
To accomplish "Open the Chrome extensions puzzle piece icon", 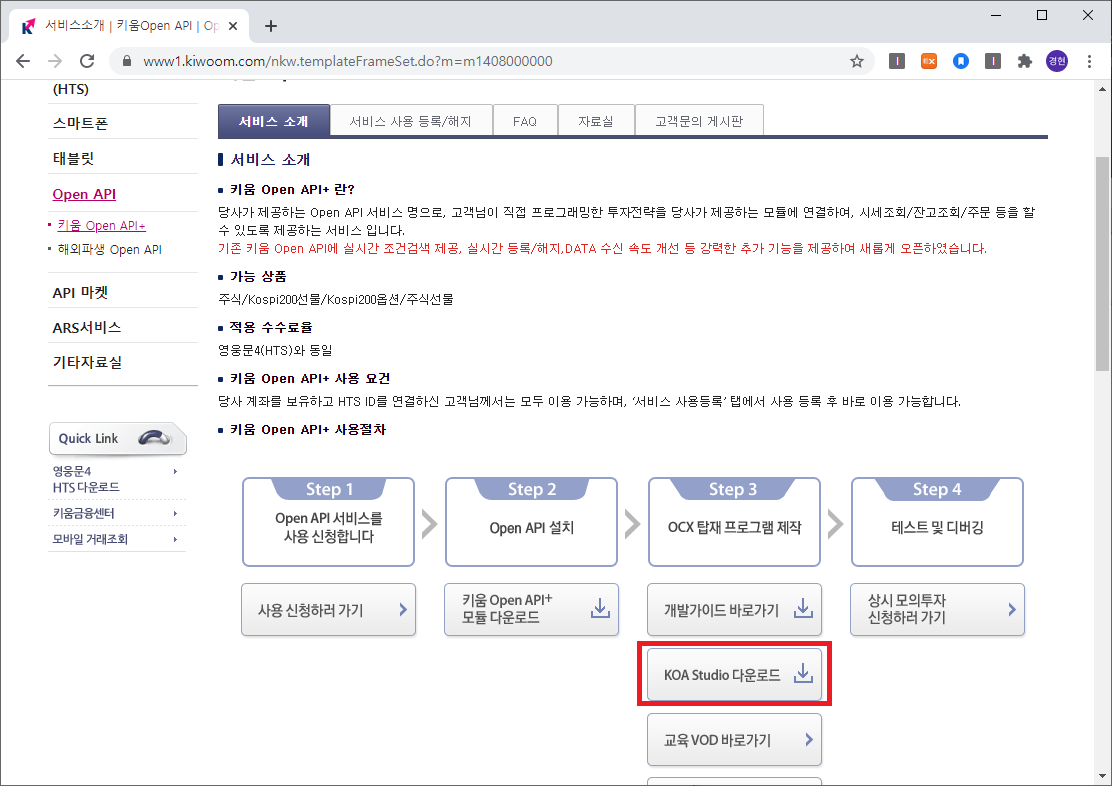I will click(x=1025, y=61).
